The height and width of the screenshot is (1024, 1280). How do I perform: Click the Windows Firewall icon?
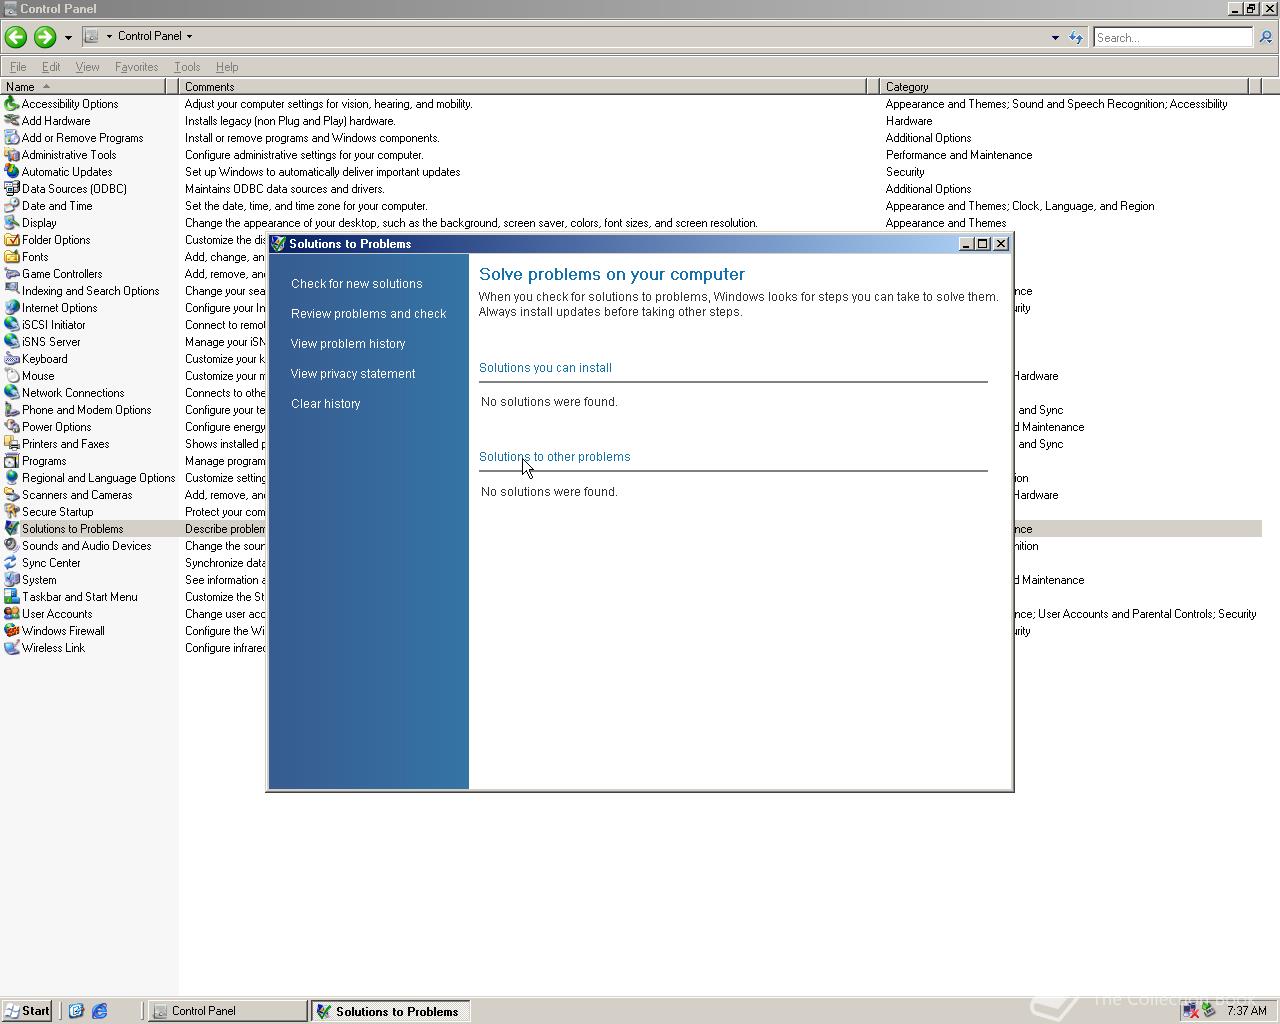coord(11,631)
